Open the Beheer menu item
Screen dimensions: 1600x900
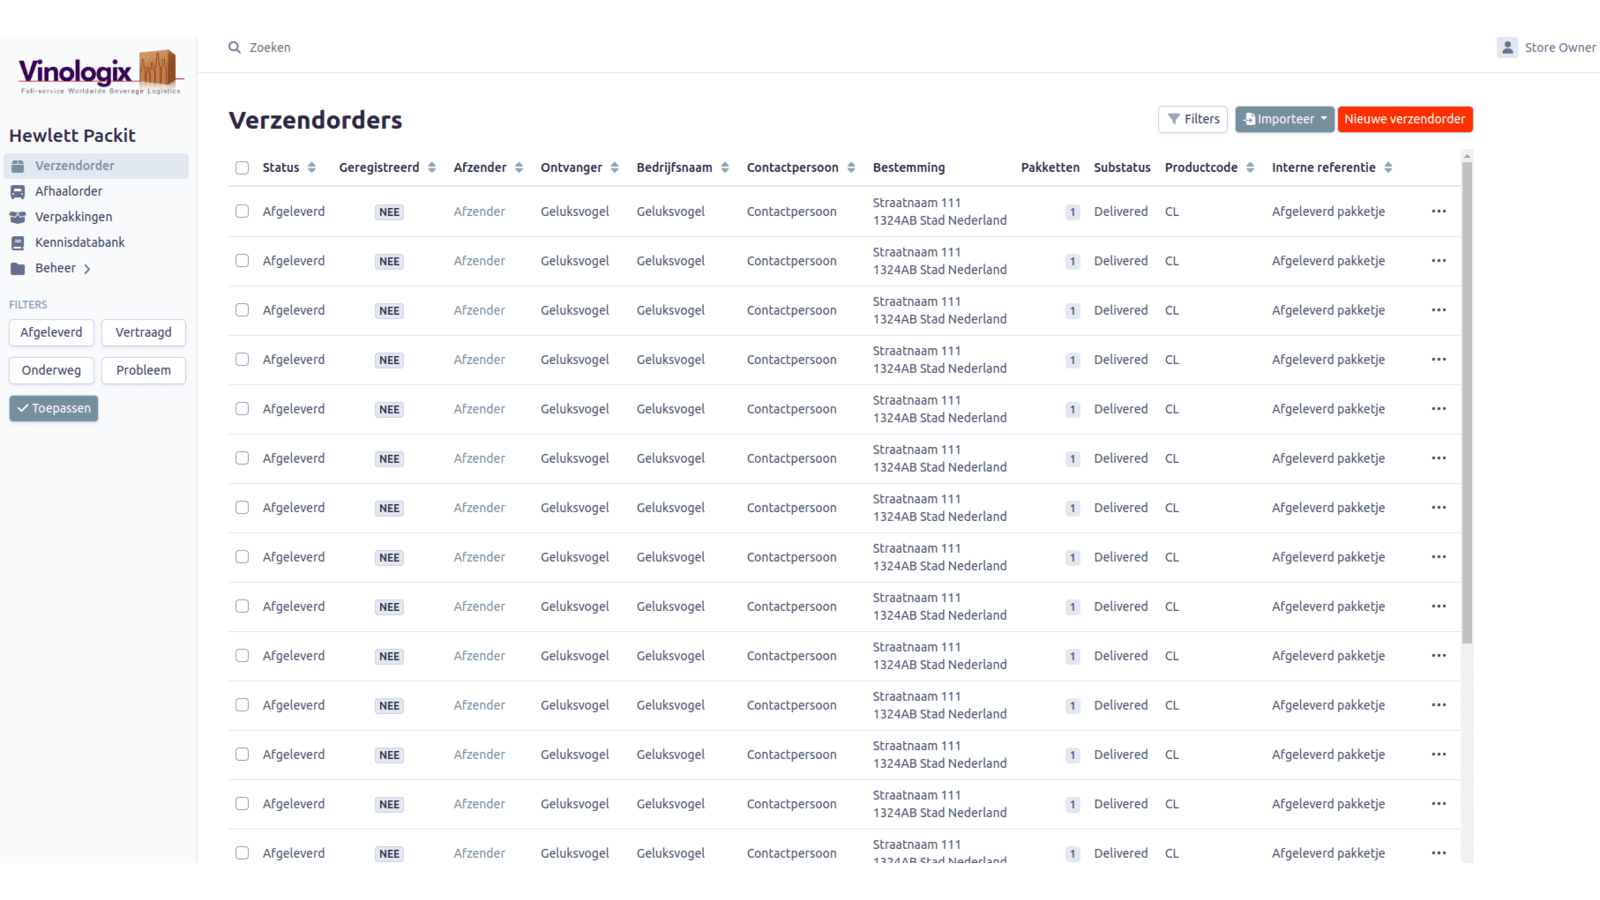(x=55, y=269)
